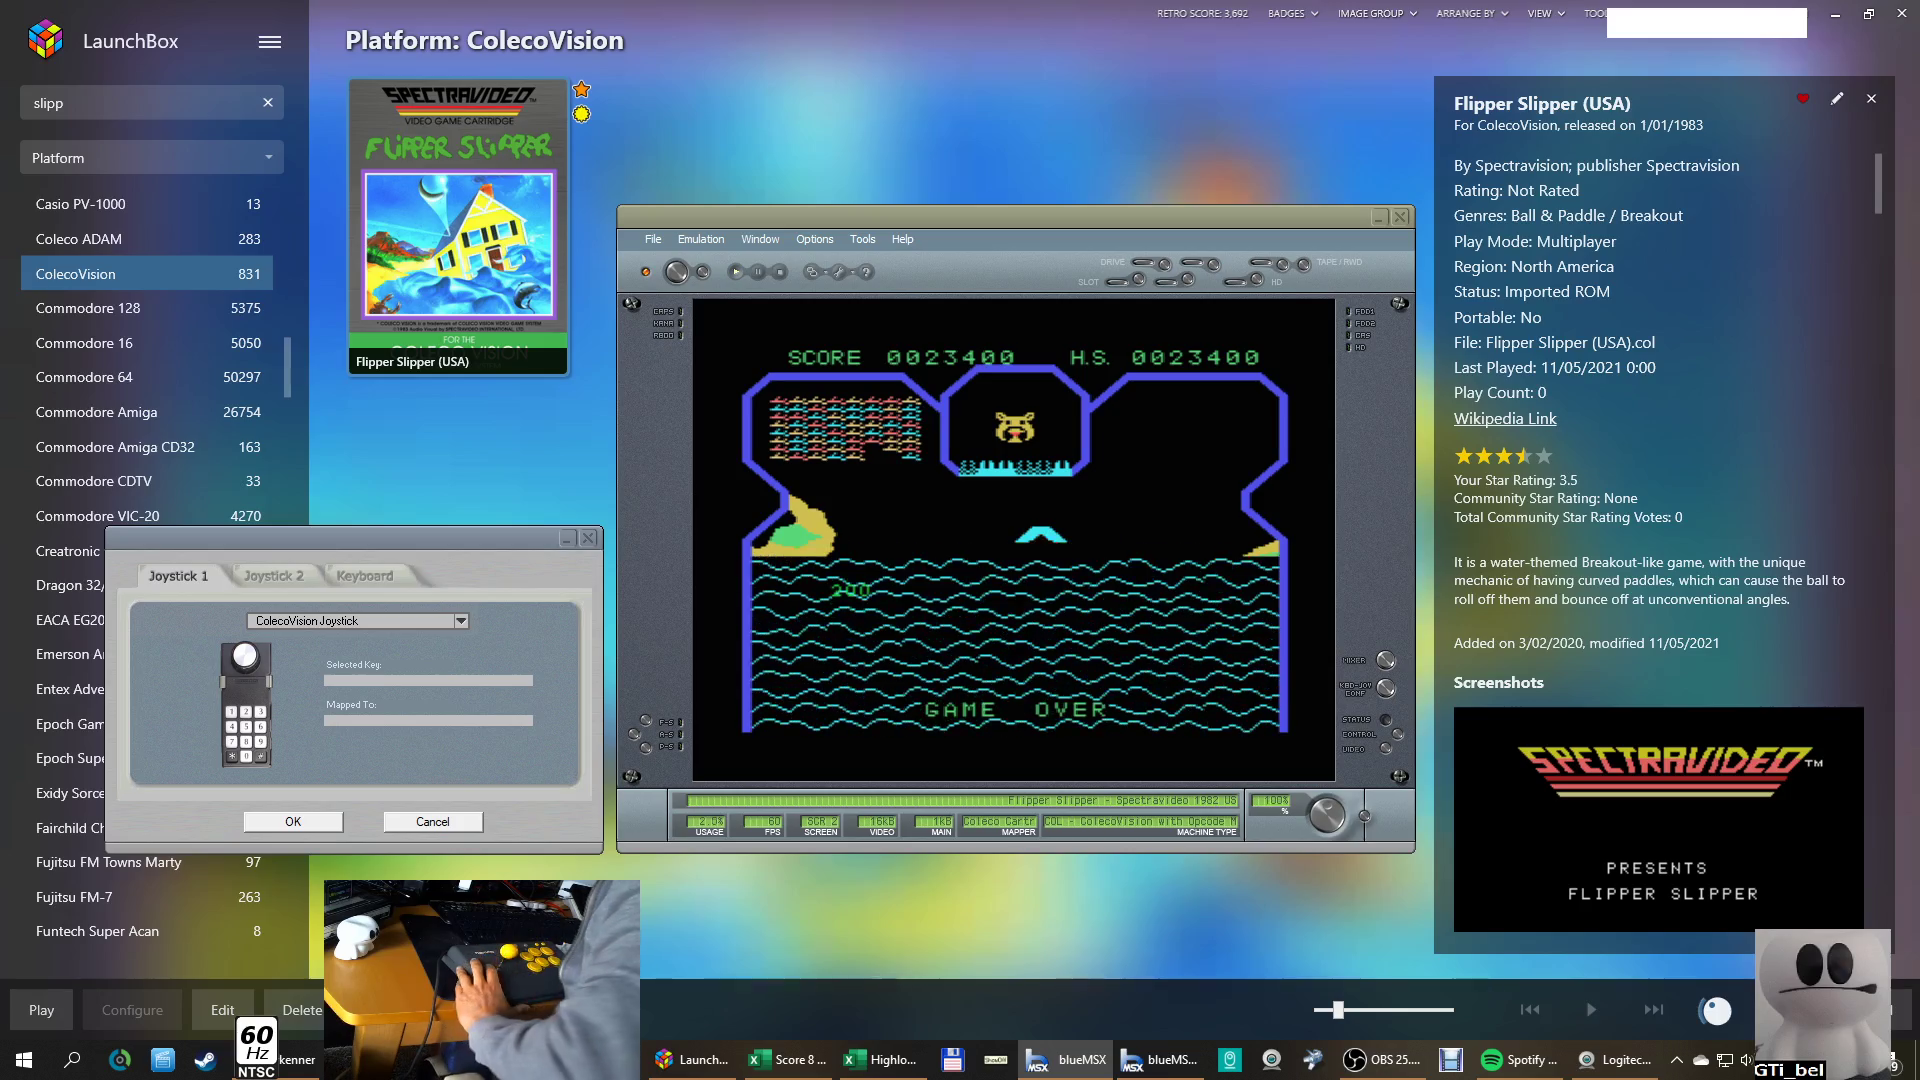Image resolution: width=1920 pixels, height=1080 pixels.
Task: Toggle favorite heart for Flipper Slipper
Action: click(1803, 99)
